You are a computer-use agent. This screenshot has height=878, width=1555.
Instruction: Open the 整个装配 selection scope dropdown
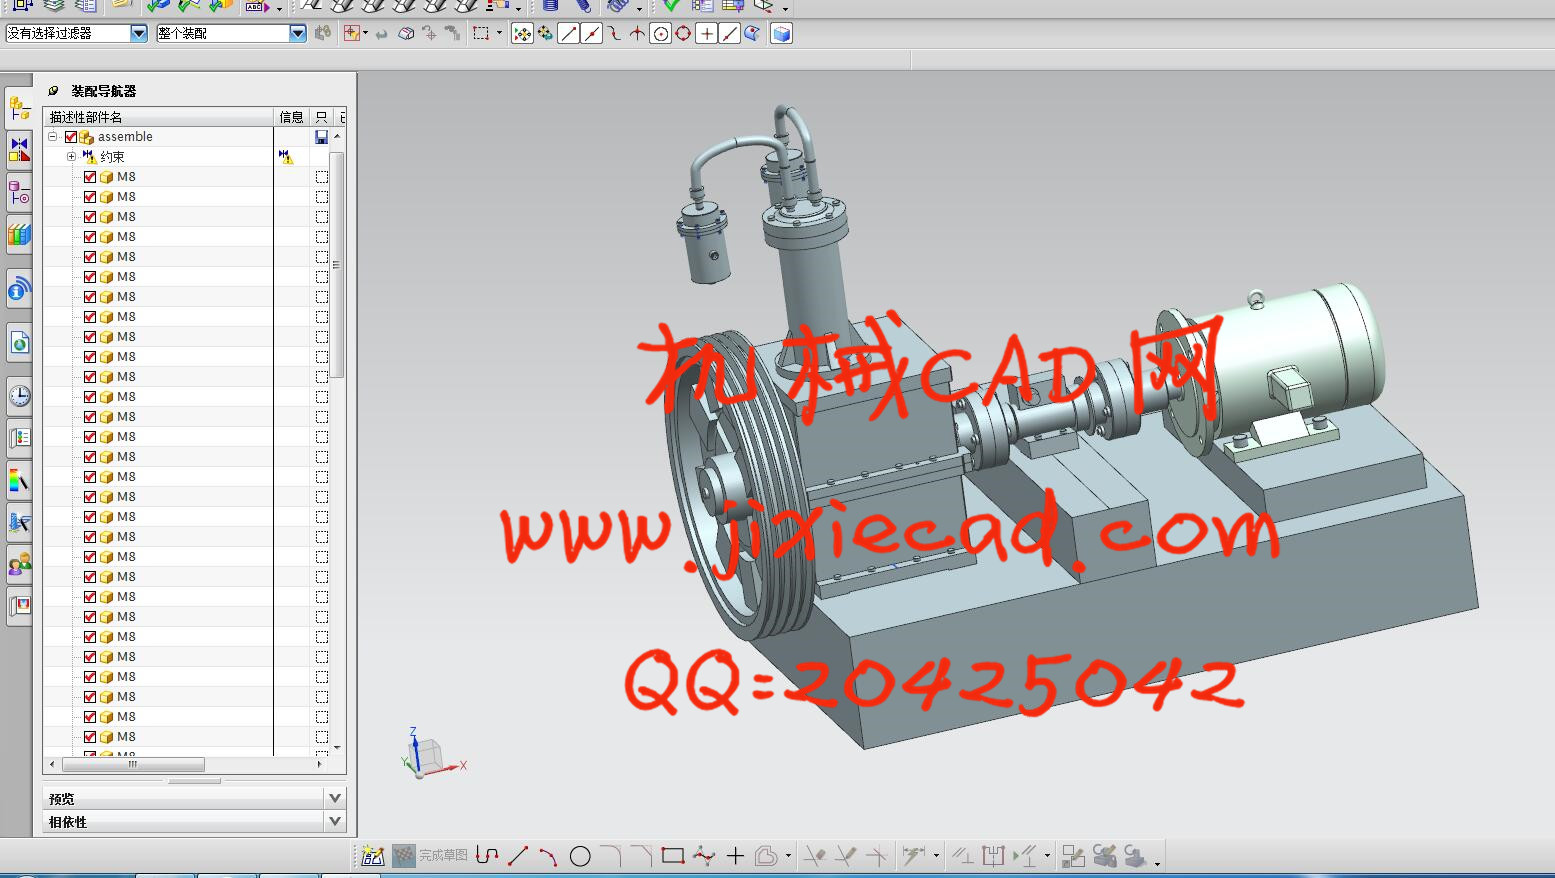point(297,34)
